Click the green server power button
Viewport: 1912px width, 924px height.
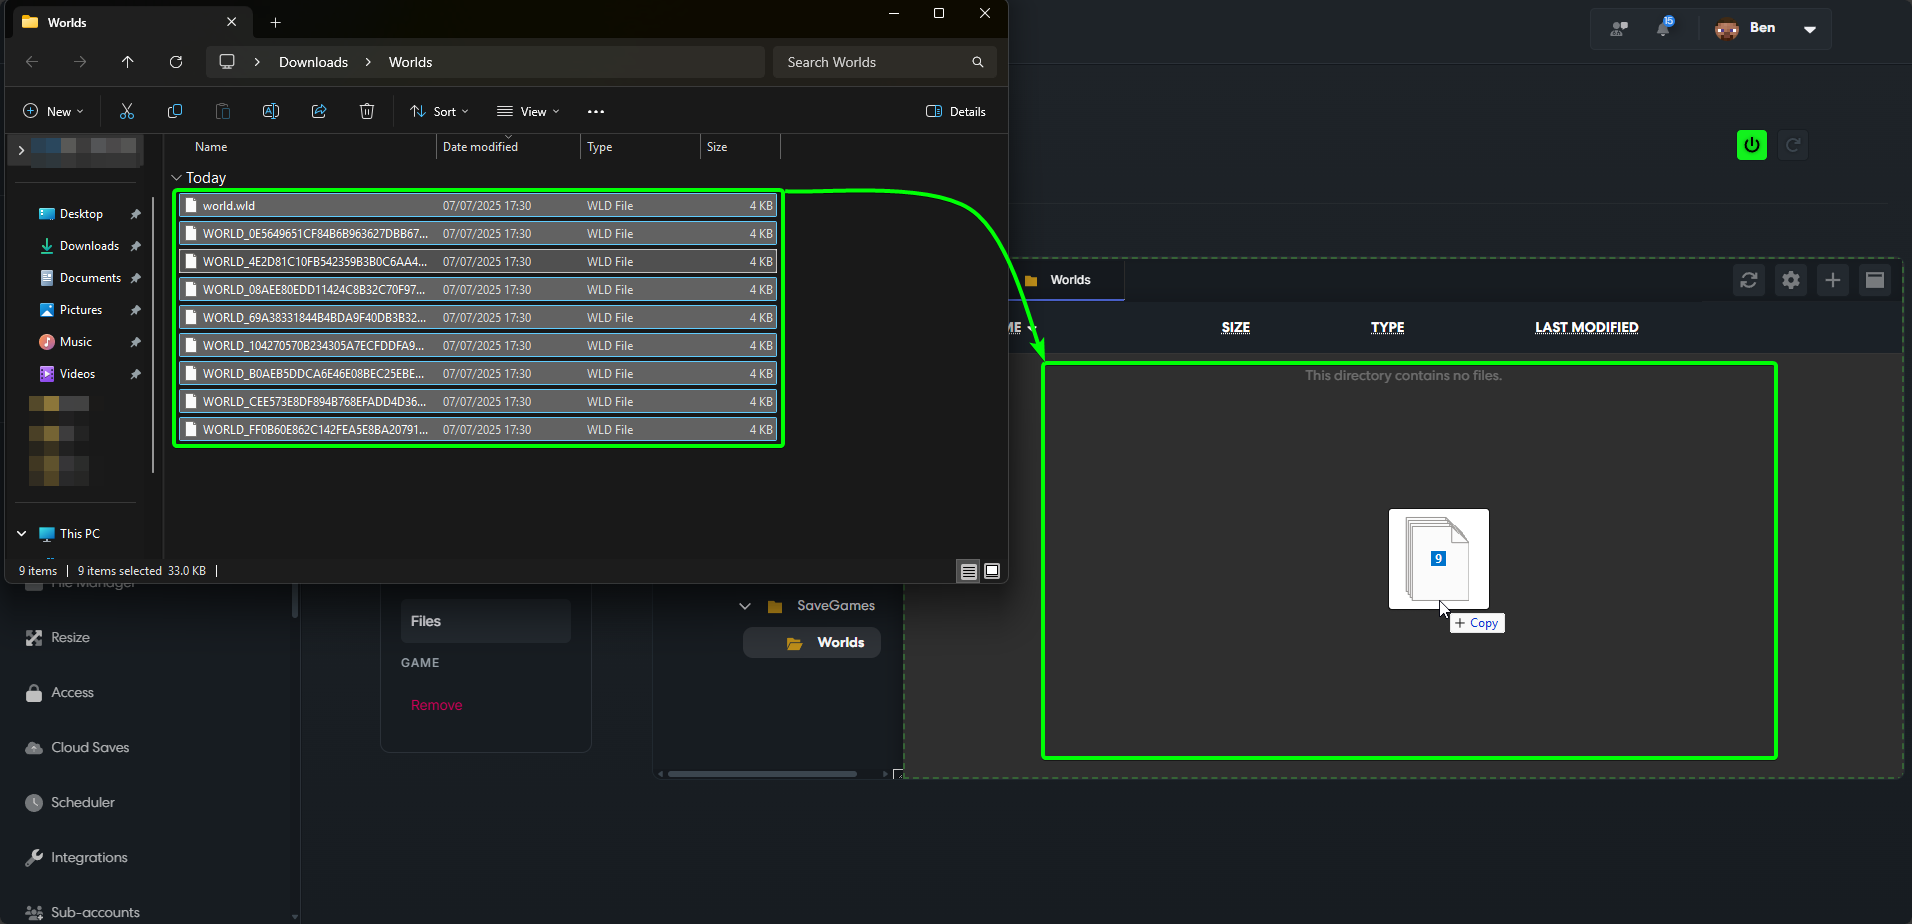point(1752,145)
